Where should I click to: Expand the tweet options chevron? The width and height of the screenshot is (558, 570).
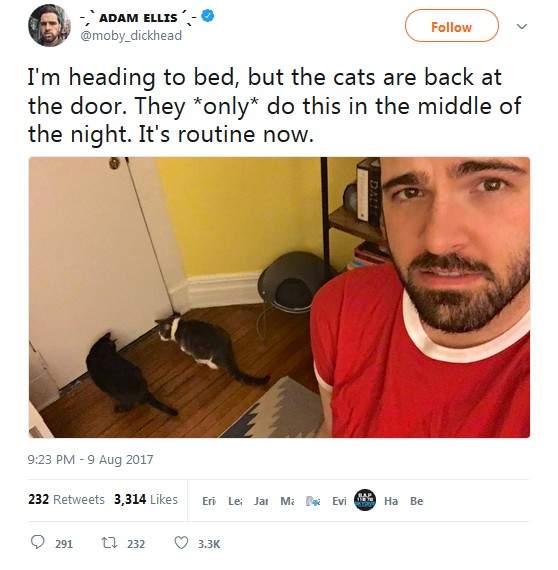[x=522, y=26]
